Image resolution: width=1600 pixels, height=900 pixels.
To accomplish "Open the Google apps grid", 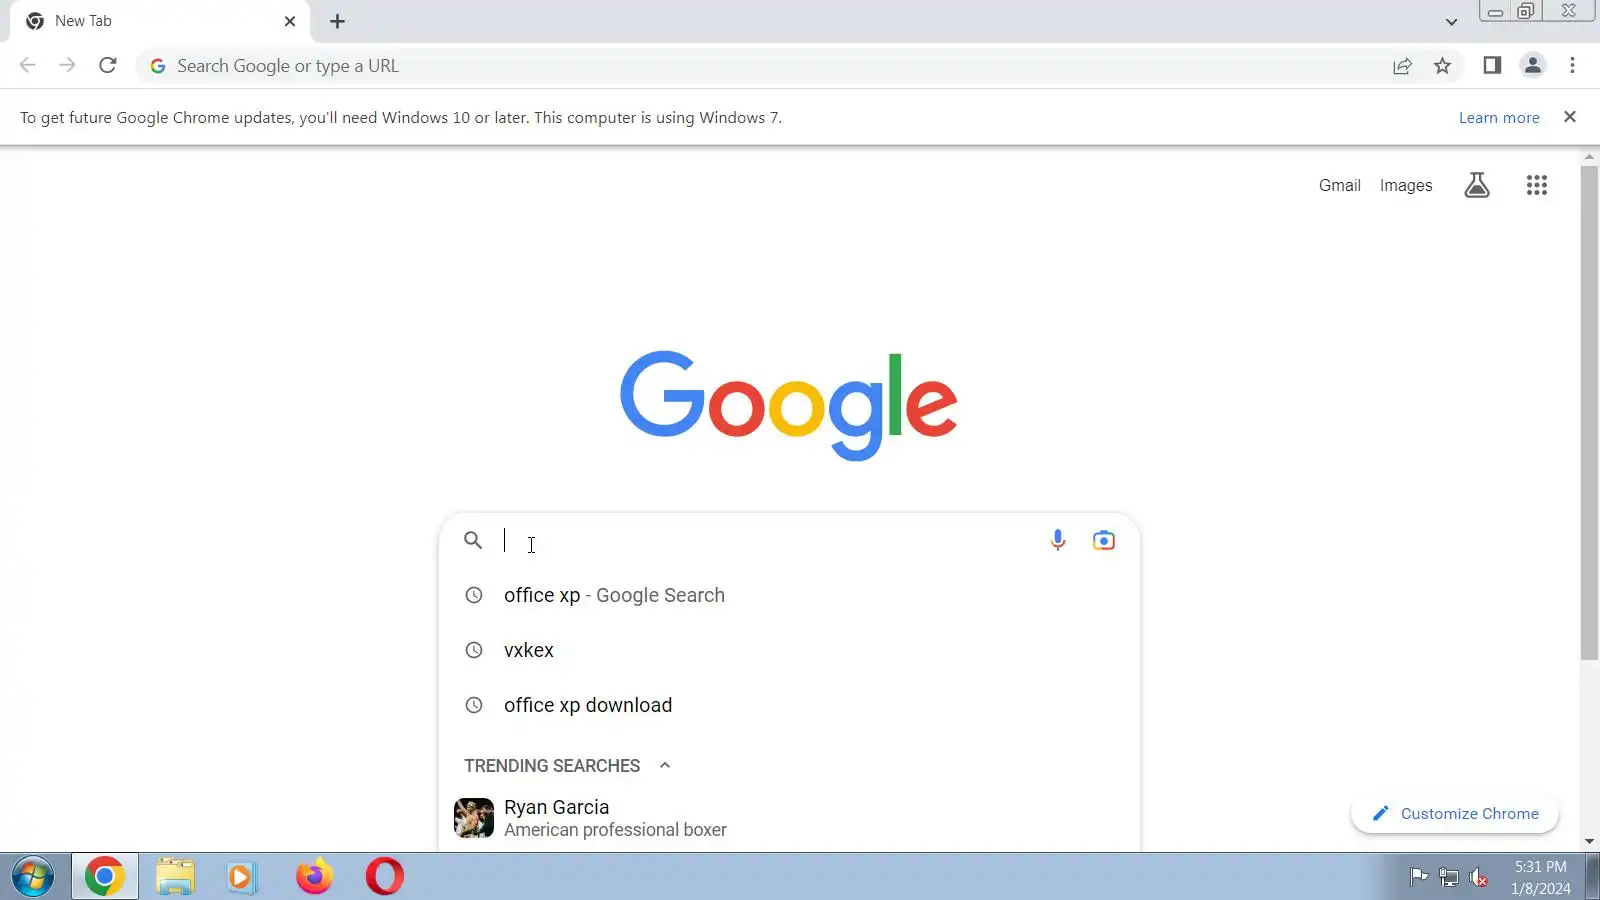I will 1537,185.
